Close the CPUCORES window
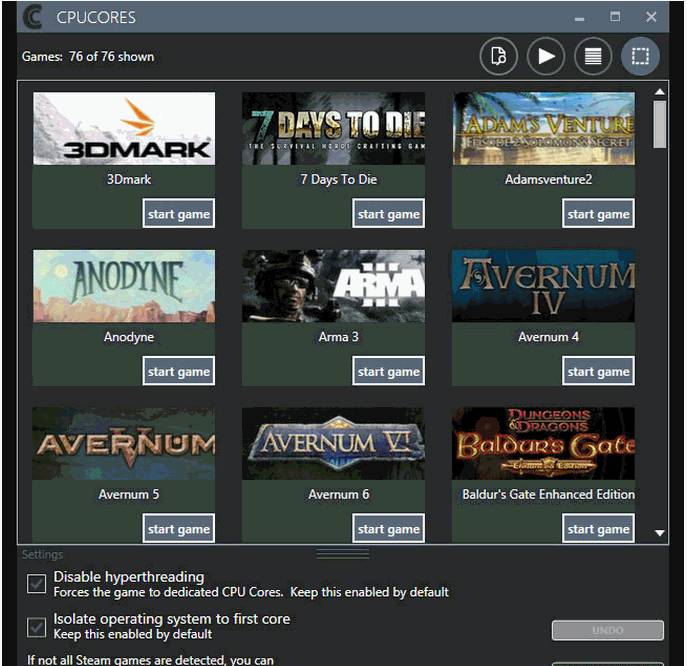Viewport: 687px width, 666px height. pos(651,17)
